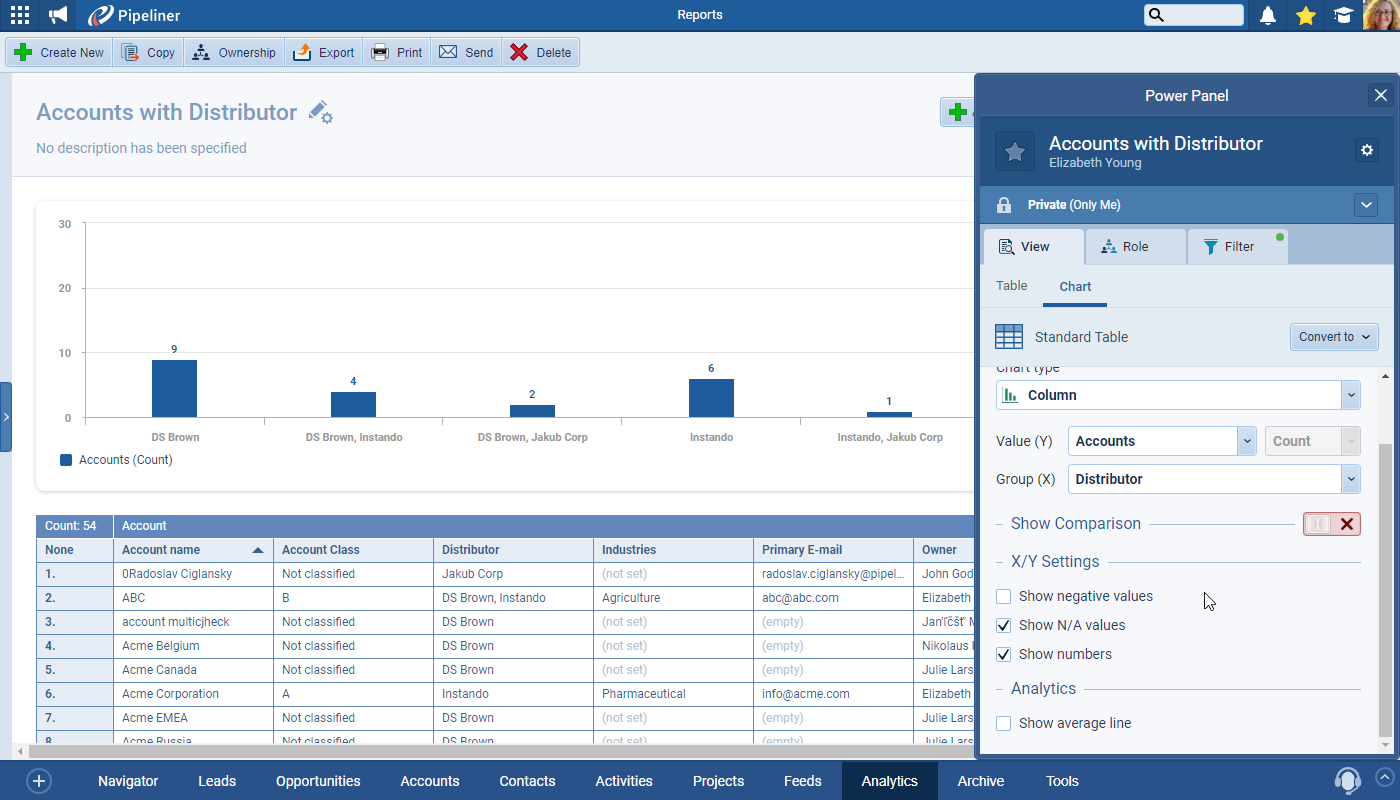This screenshot has height=800, width=1400.
Task: Open the apps grid launcher icon
Action: (x=20, y=15)
